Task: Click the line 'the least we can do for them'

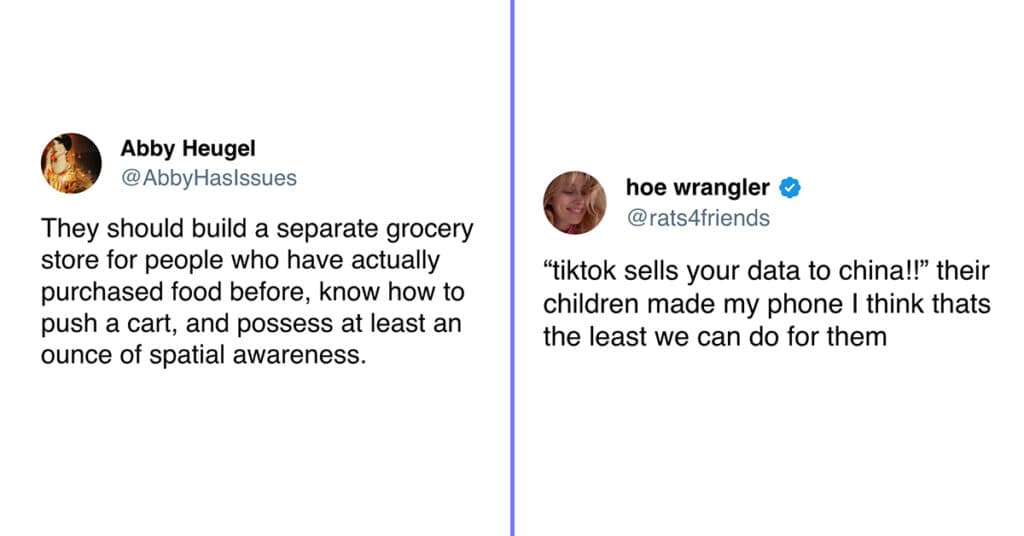Action: tap(715, 337)
